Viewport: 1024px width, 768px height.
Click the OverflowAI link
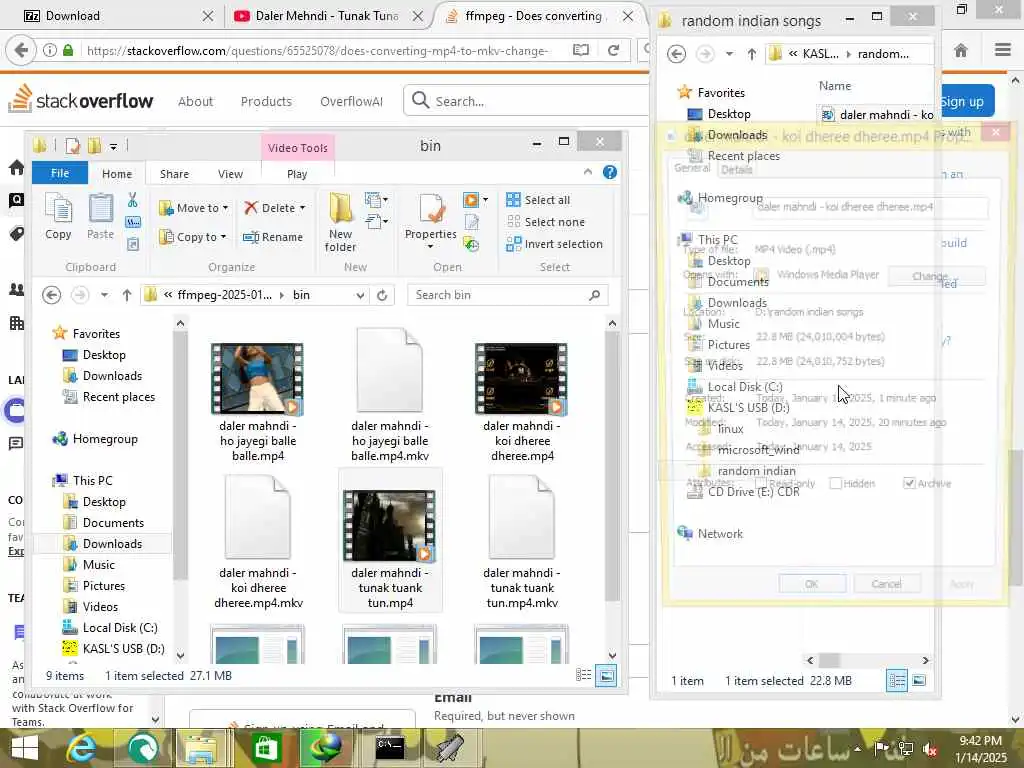click(x=351, y=101)
